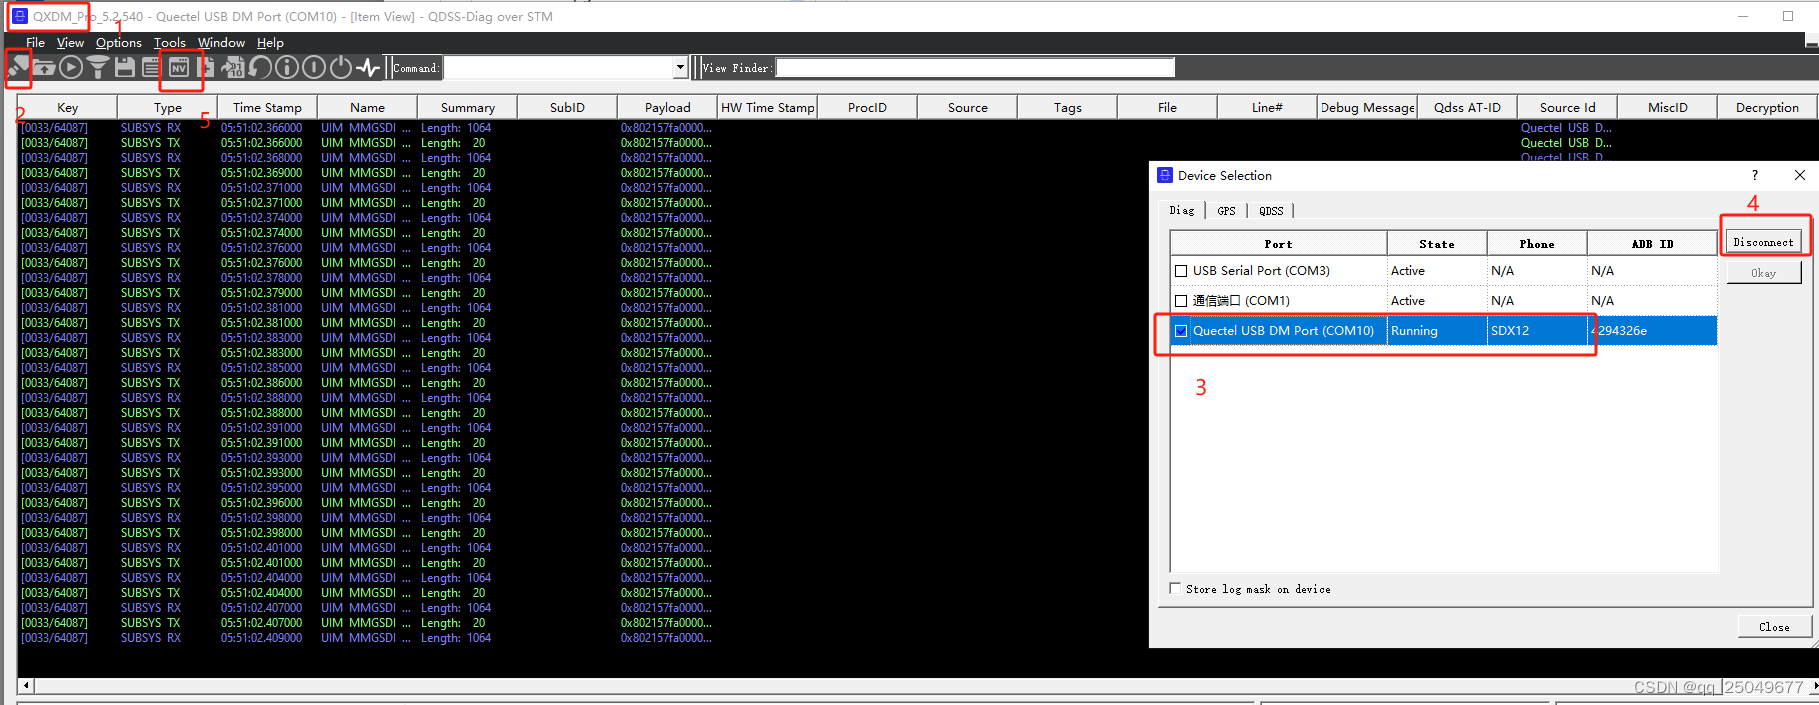Switch to the GPS tab
Image resolution: width=1819 pixels, height=705 pixels.
(1226, 211)
